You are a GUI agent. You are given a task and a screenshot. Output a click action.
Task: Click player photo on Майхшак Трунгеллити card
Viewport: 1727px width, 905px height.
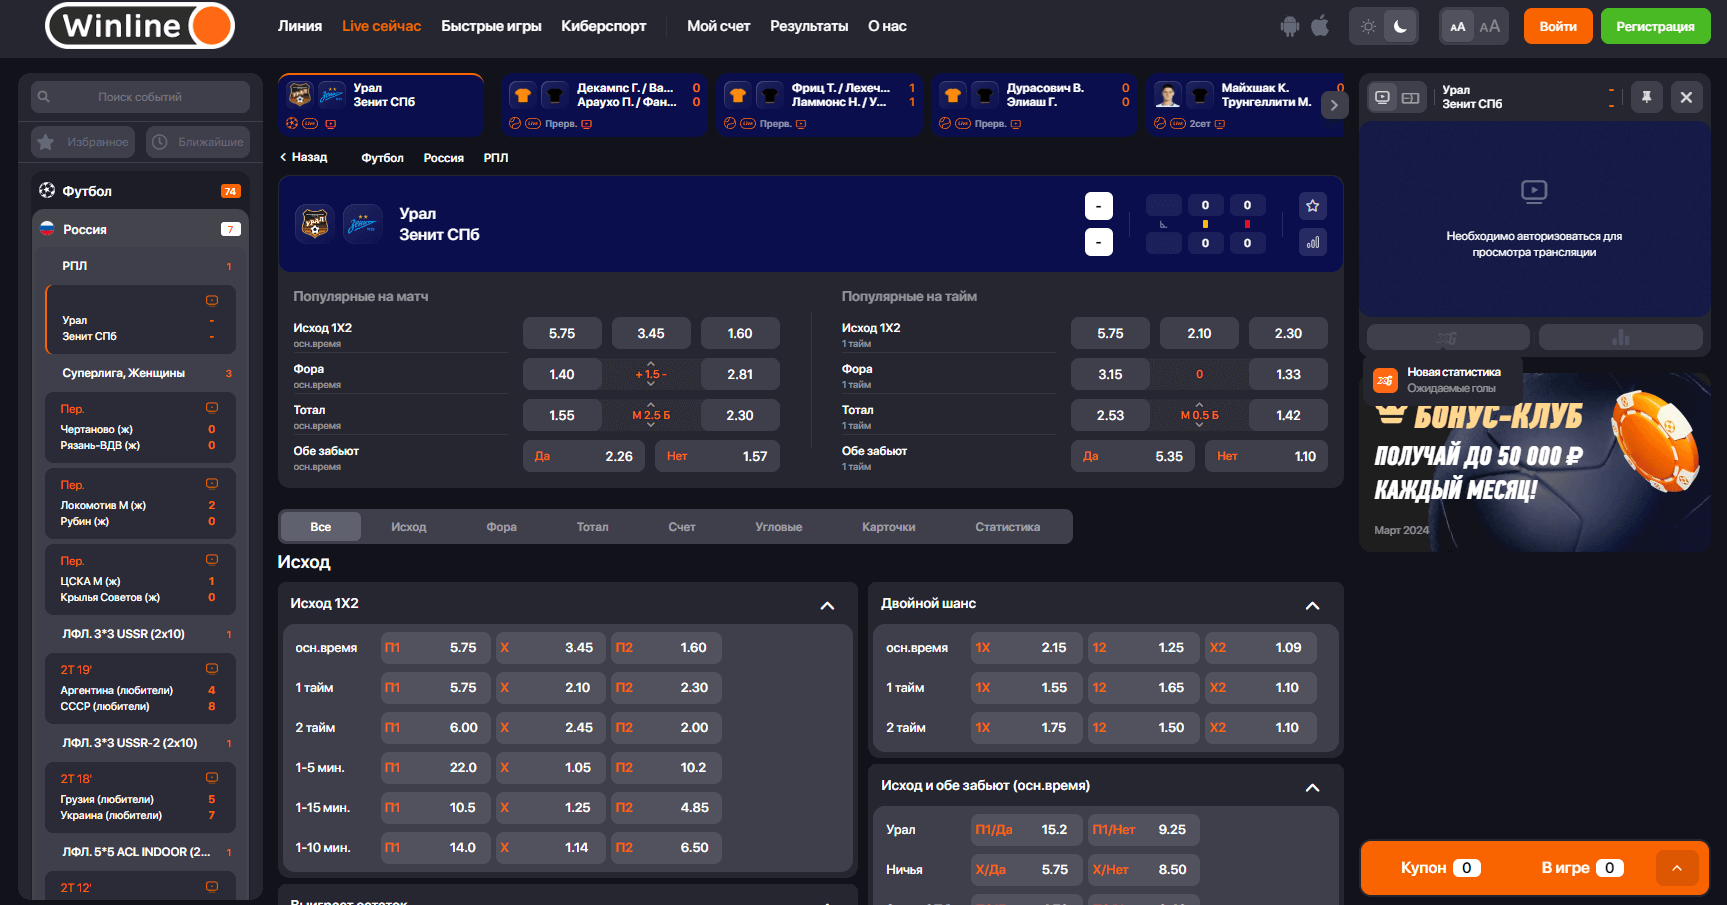tap(1167, 96)
